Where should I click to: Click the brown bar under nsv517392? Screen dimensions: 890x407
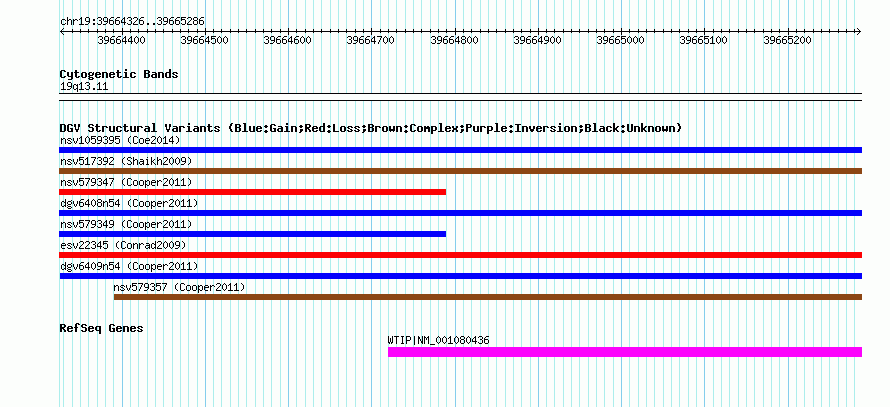(460, 171)
